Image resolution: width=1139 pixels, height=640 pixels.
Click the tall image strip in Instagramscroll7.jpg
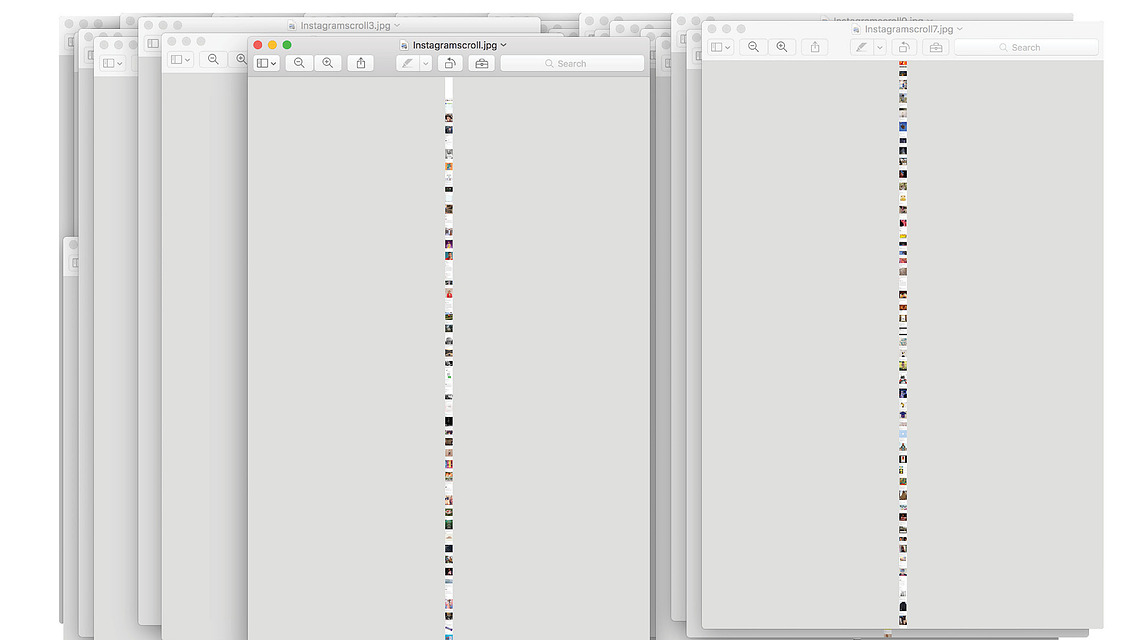coord(903,344)
